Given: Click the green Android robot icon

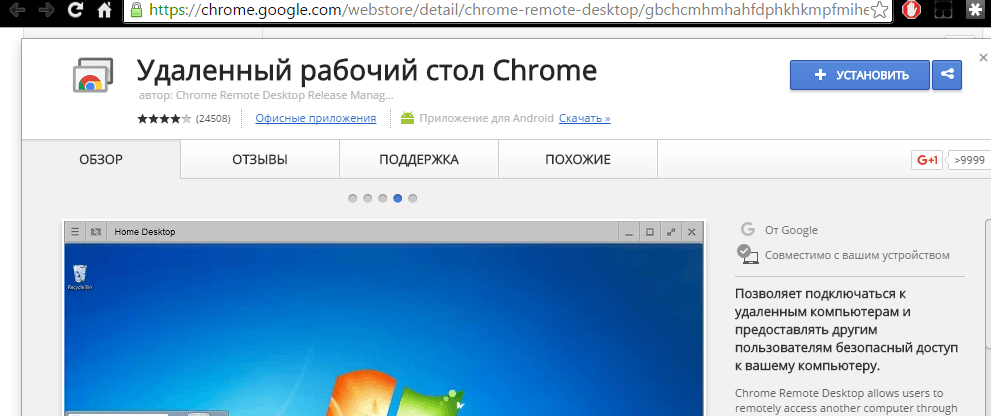Looking at the screenshot, I should pyautogui.click(x=408, y=118).
